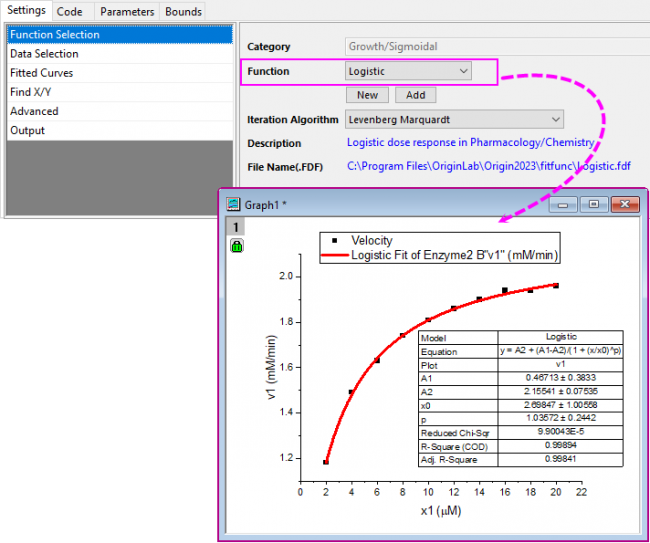Screen dimensions: 650x543
Task: Open the Parameters tab
Action: 127,11
